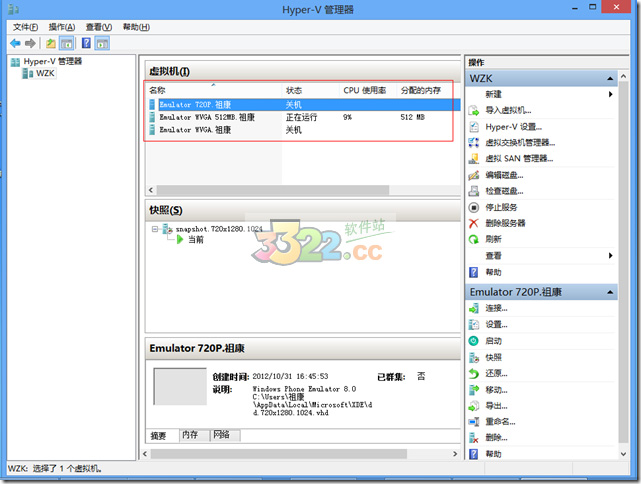
Task: Open the 设置 action for Emulator 720P
Action: point(496,325)
